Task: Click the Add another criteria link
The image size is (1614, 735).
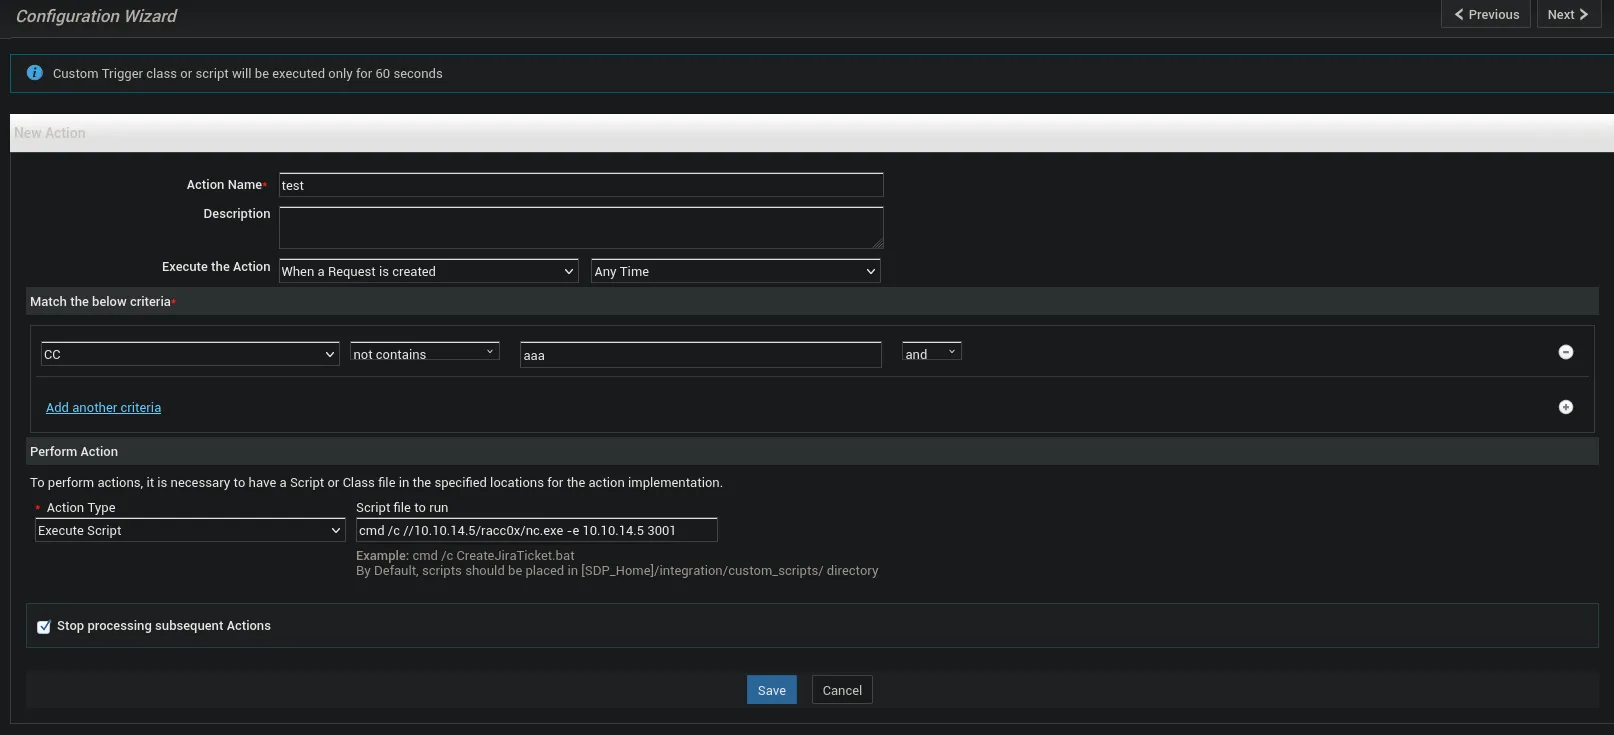Action: pos(103,407)
